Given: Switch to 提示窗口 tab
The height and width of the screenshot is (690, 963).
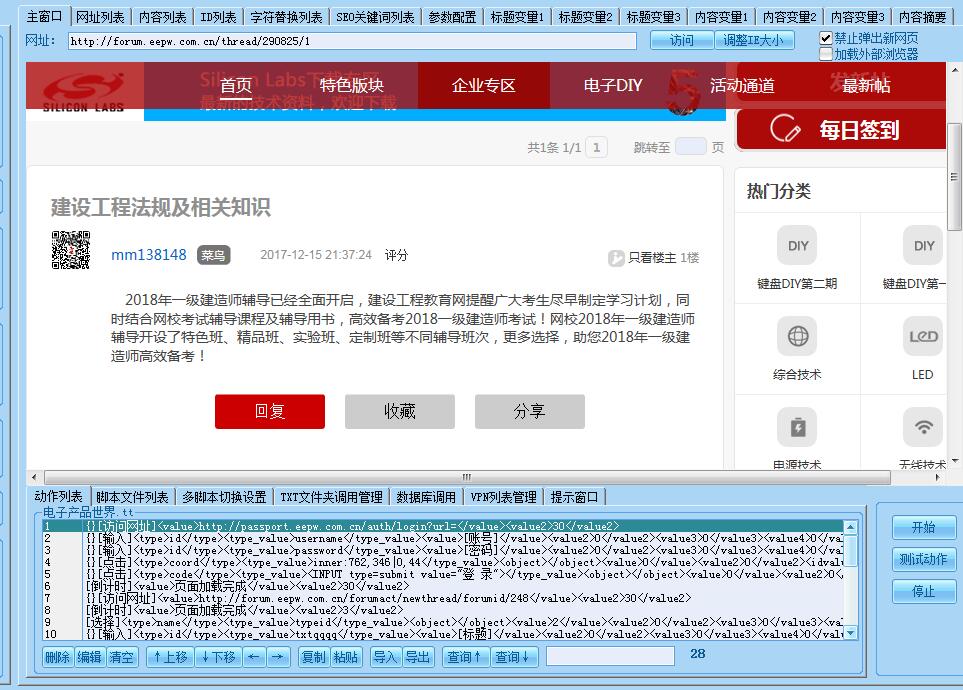Looking at the screenshot, I should point(574,497).
